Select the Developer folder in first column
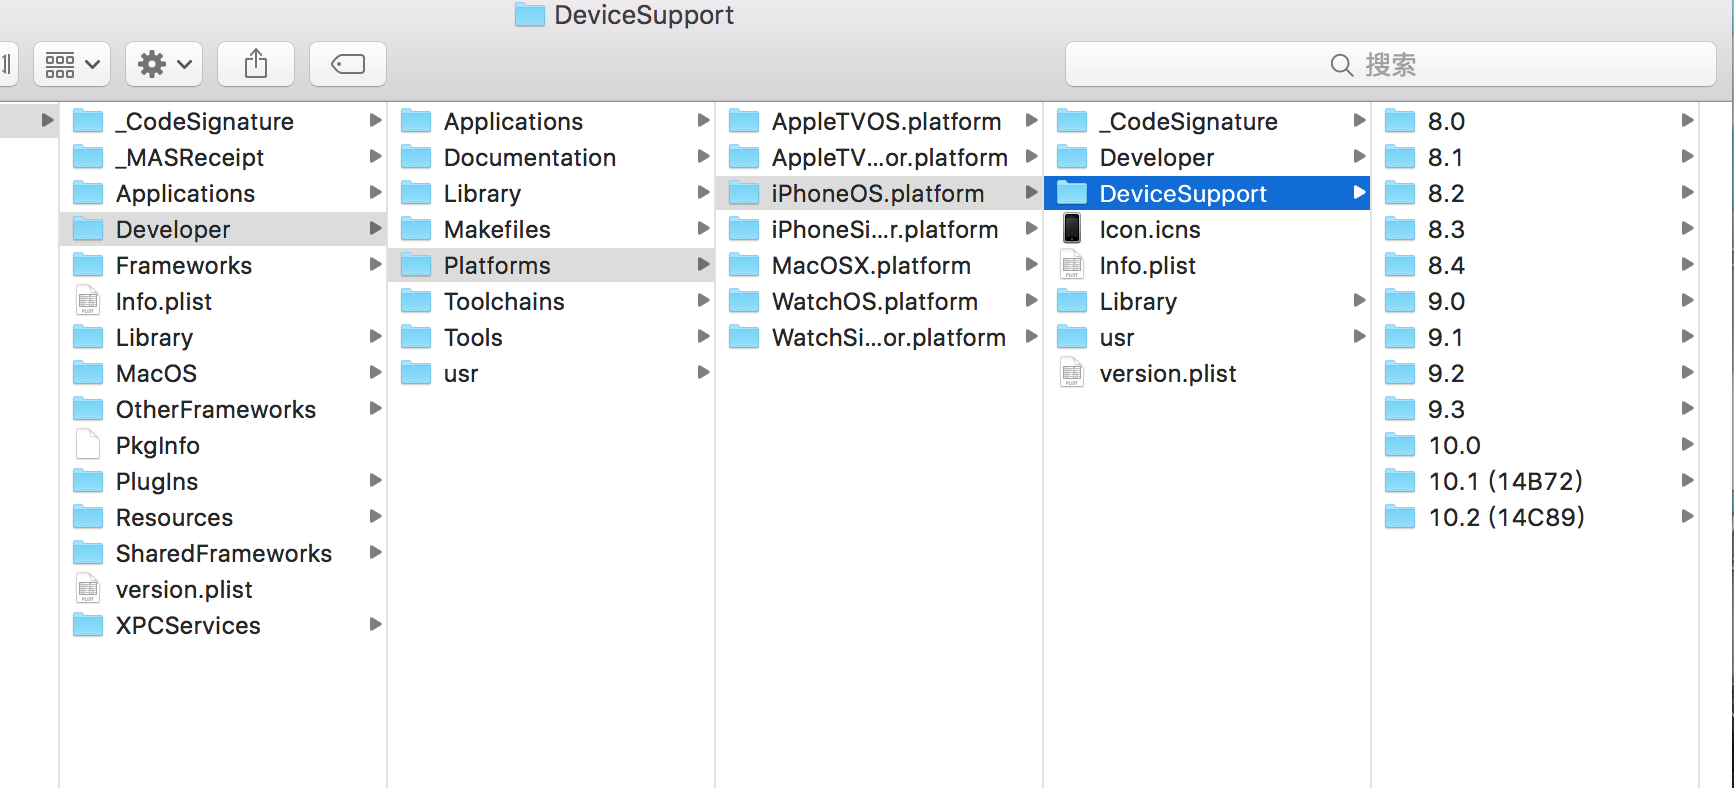Screen dimensions: 1734x788 pos(223,229)
